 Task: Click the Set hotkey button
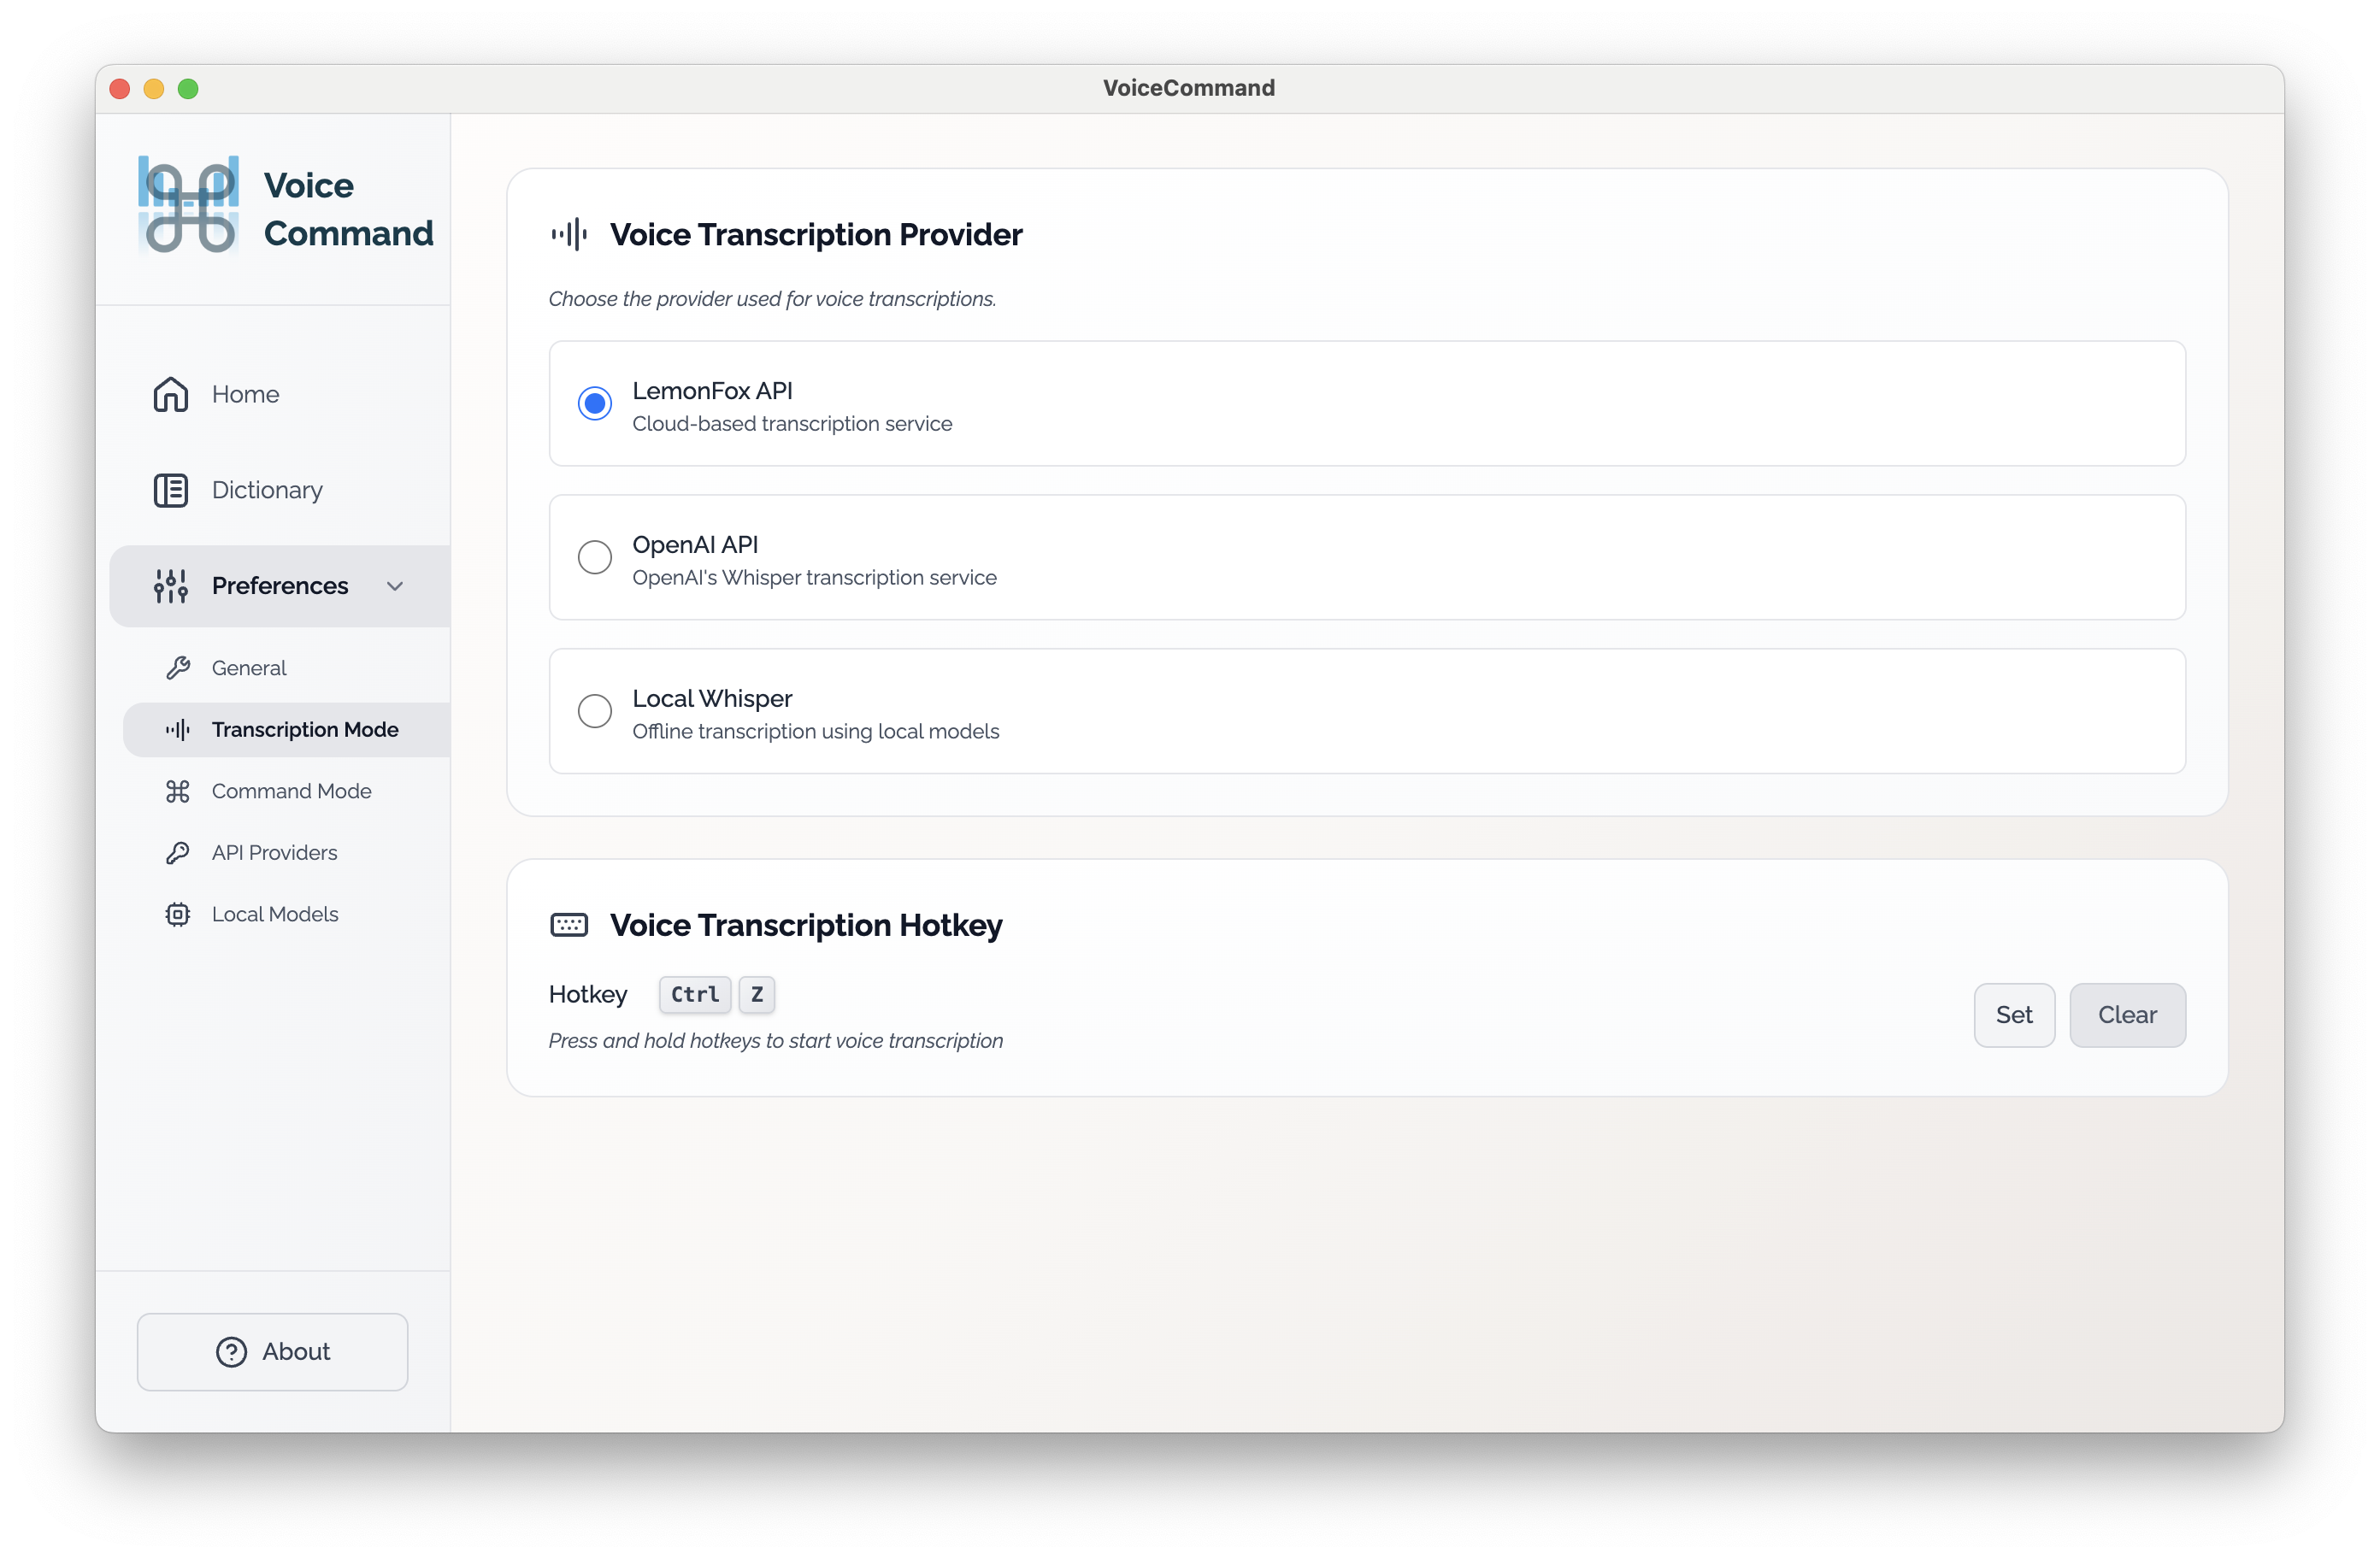[2014, 1015]
